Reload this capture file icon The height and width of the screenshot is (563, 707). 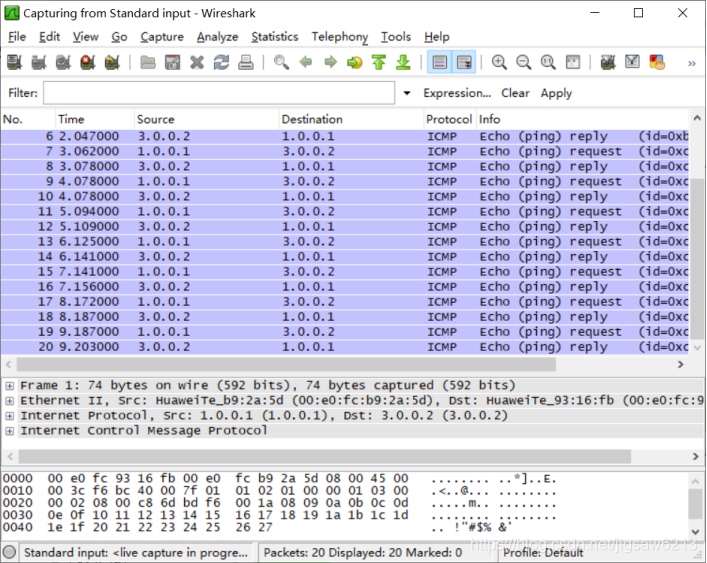tap(221, 62)
